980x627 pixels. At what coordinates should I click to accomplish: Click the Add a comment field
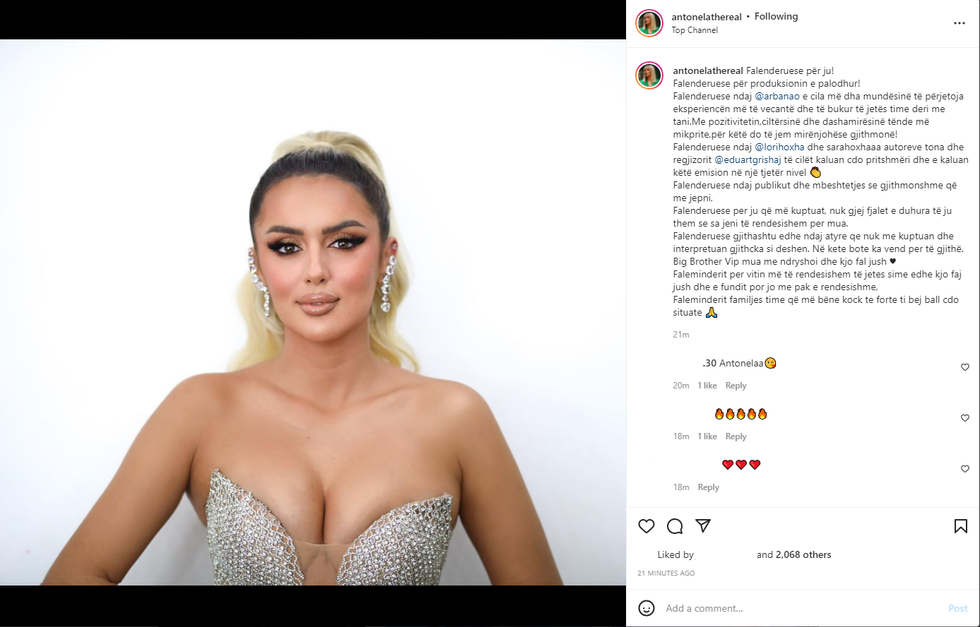[x=802, y=608]
